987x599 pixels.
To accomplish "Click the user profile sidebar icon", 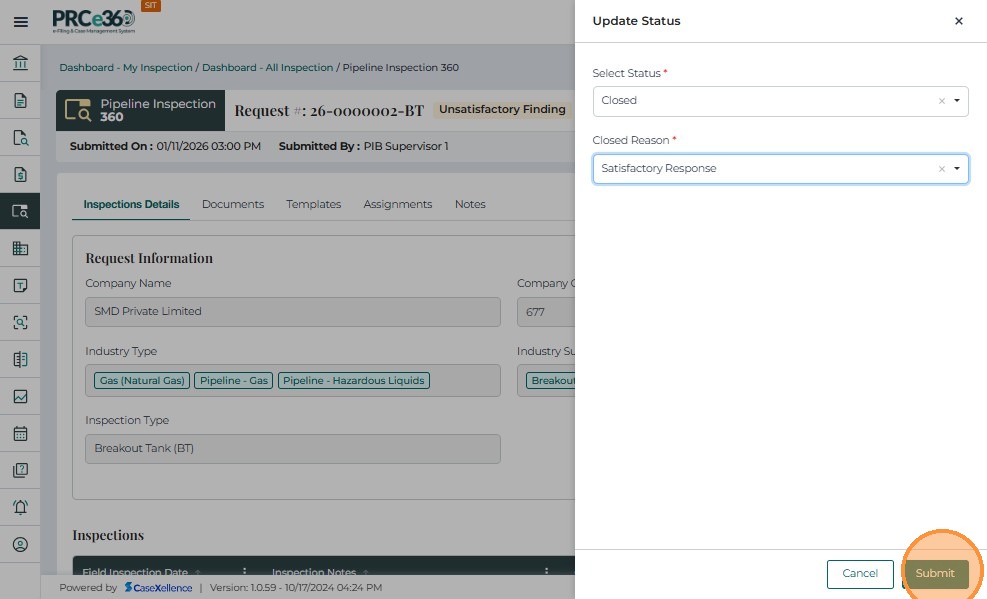I will pyautogui.click(x=20, y=545).
